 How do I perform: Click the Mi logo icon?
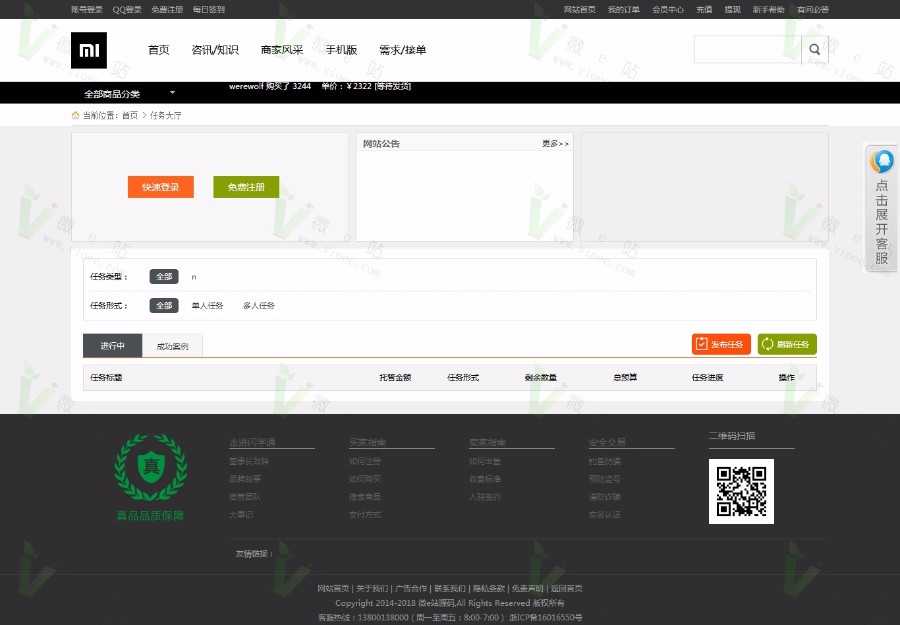point(89,50)
